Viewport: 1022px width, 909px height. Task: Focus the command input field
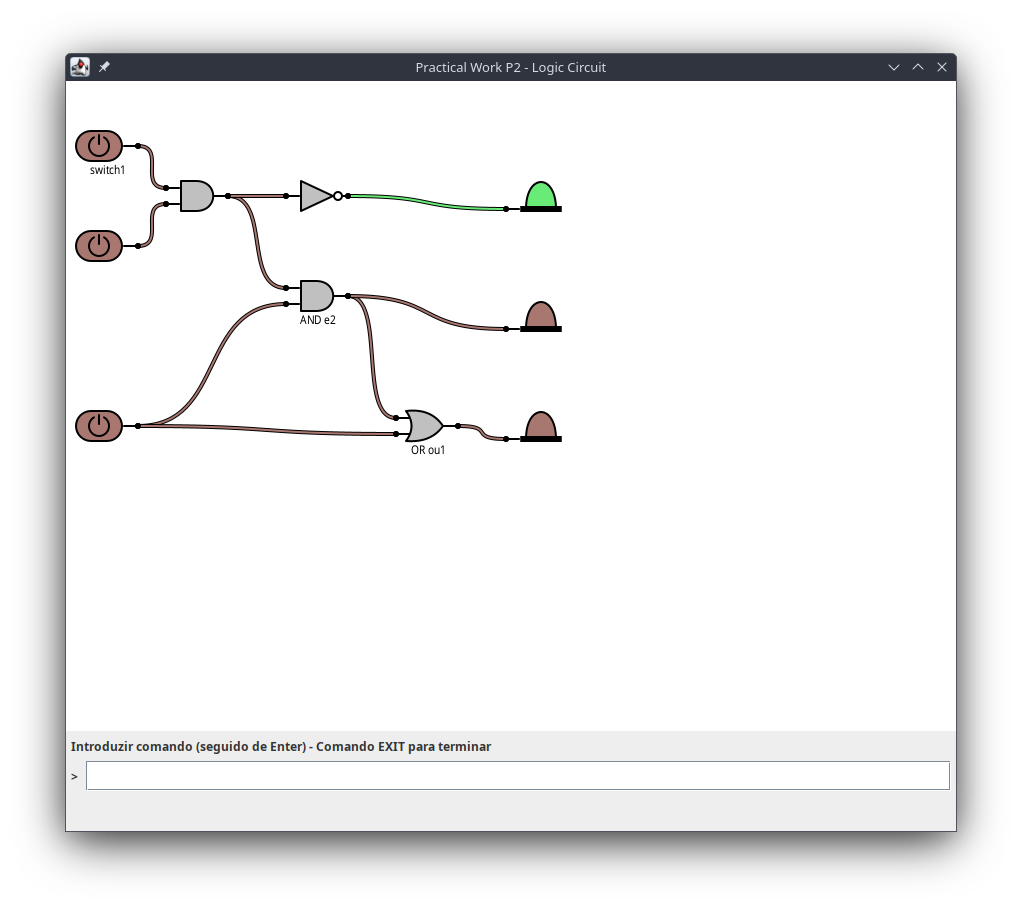[518, 775]
